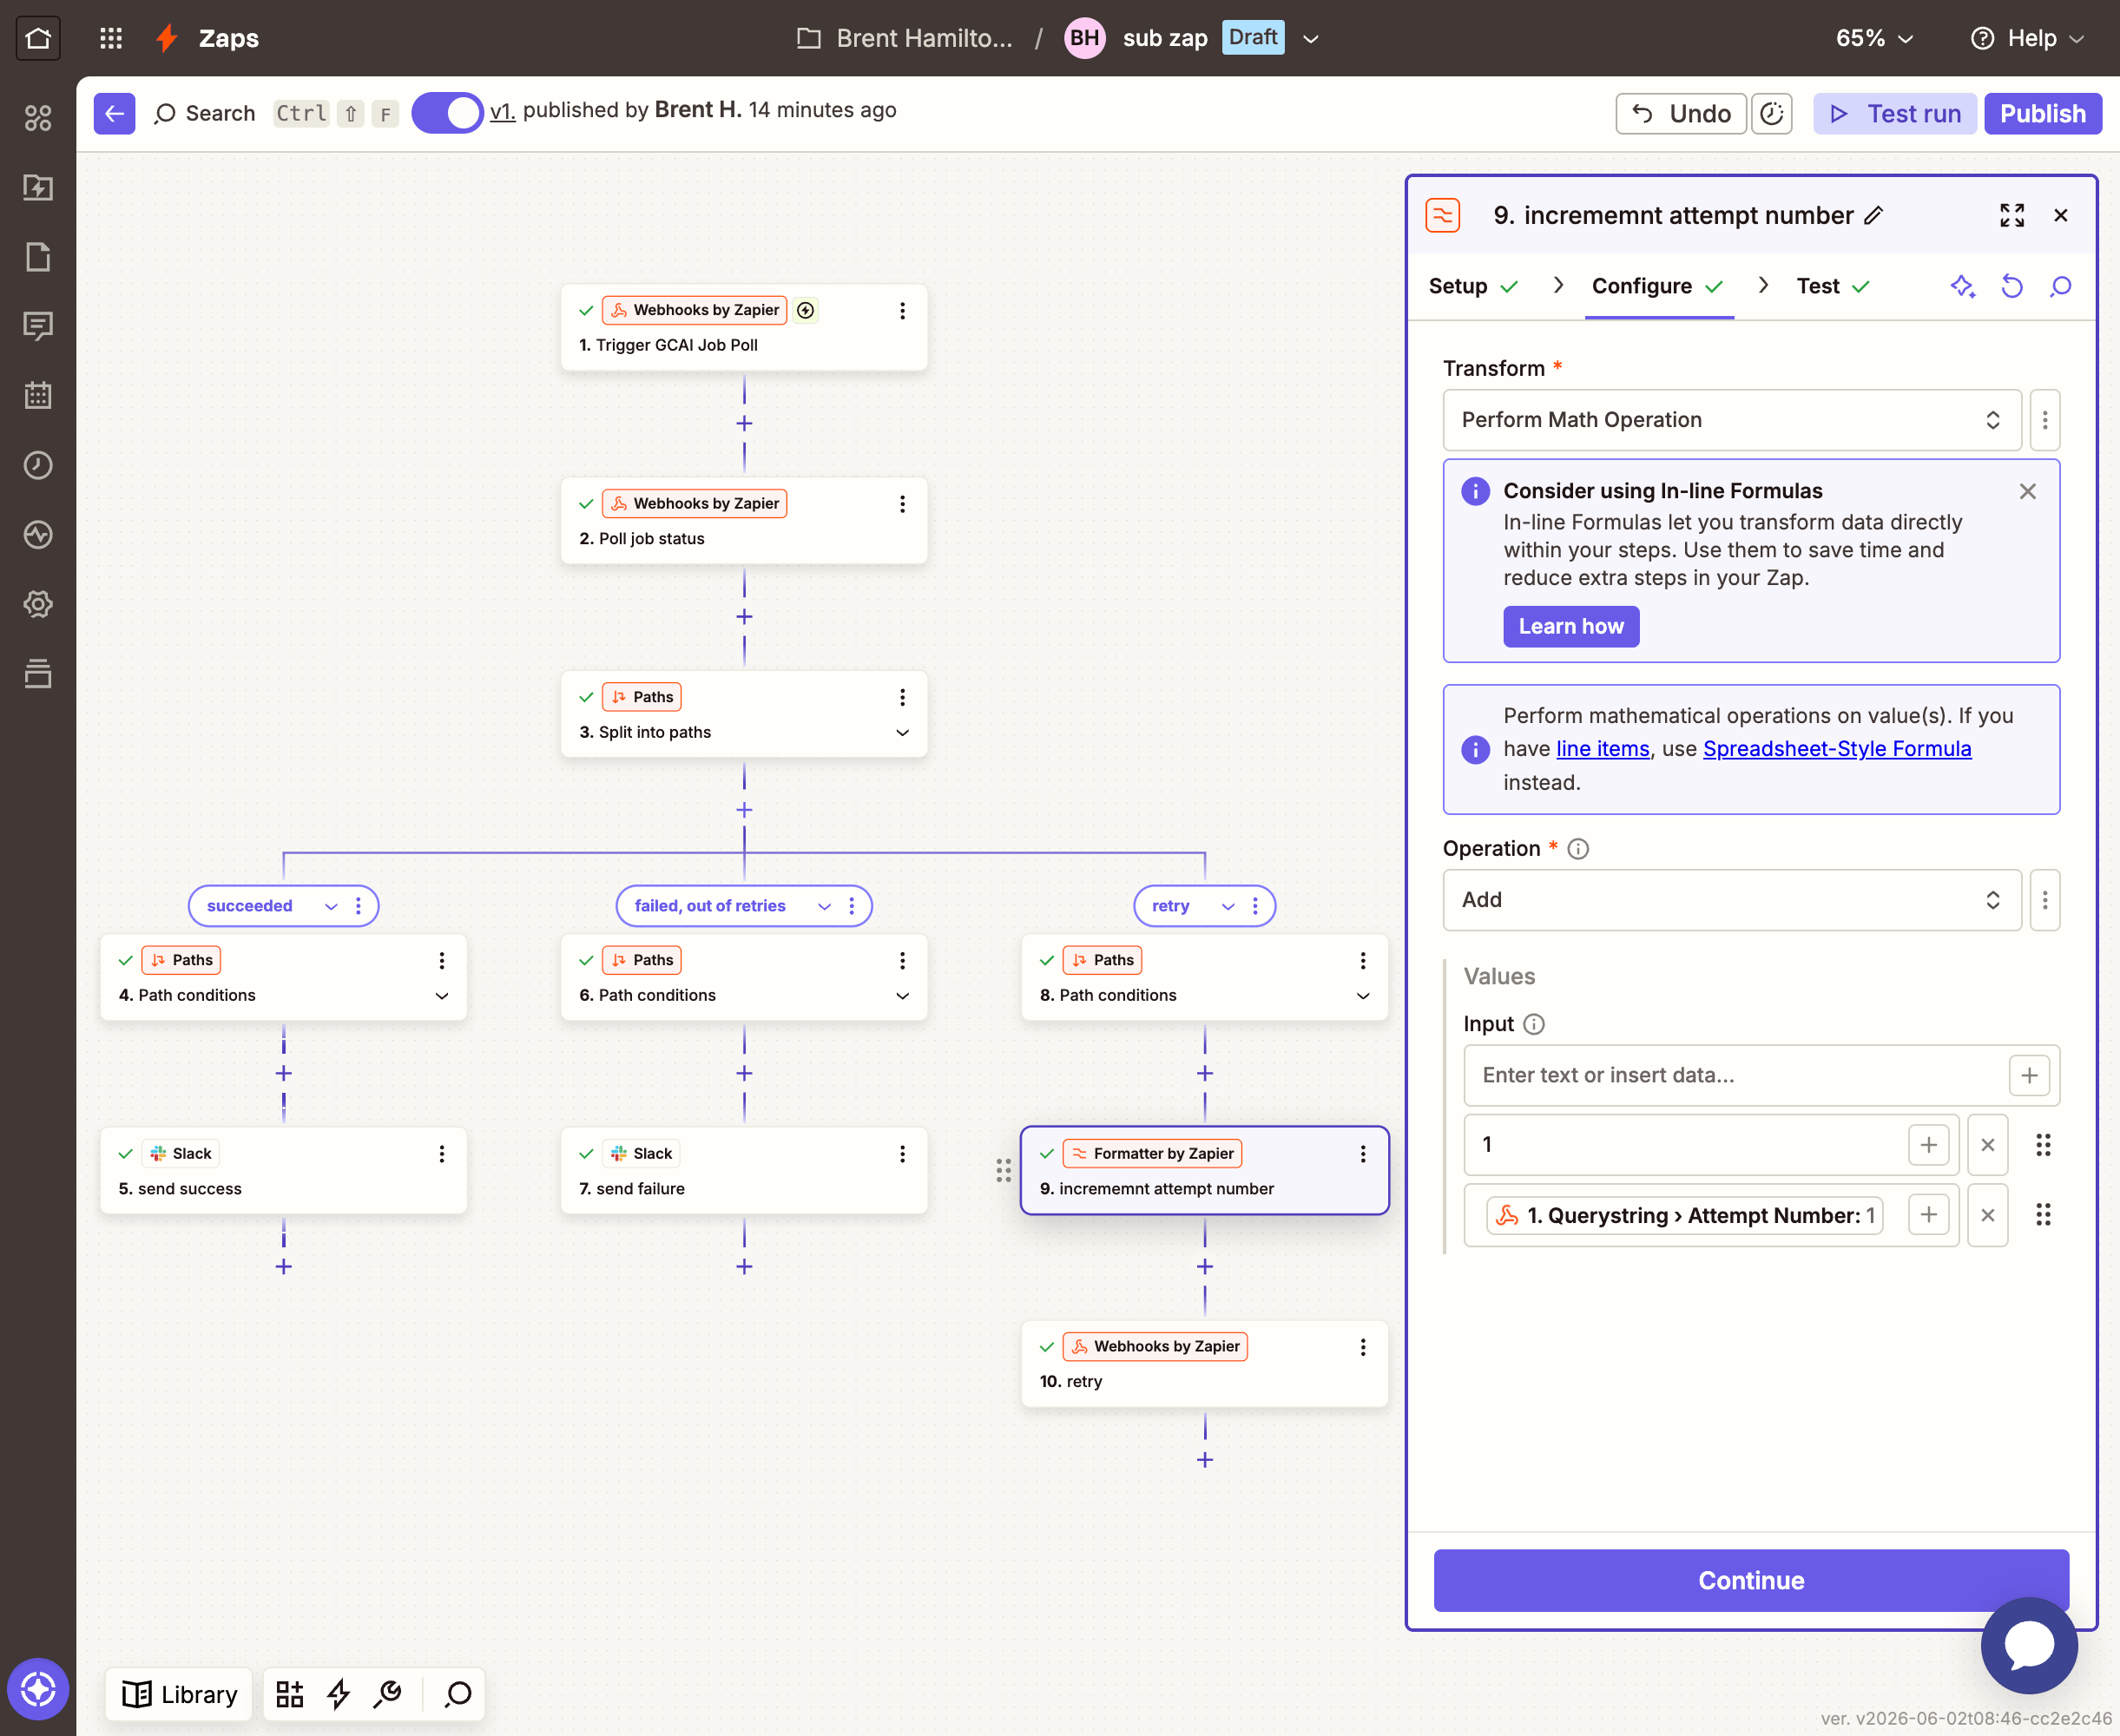Select the step 10 retry card
The image size is (2120, 1736).
(x=1204, y=1364)
